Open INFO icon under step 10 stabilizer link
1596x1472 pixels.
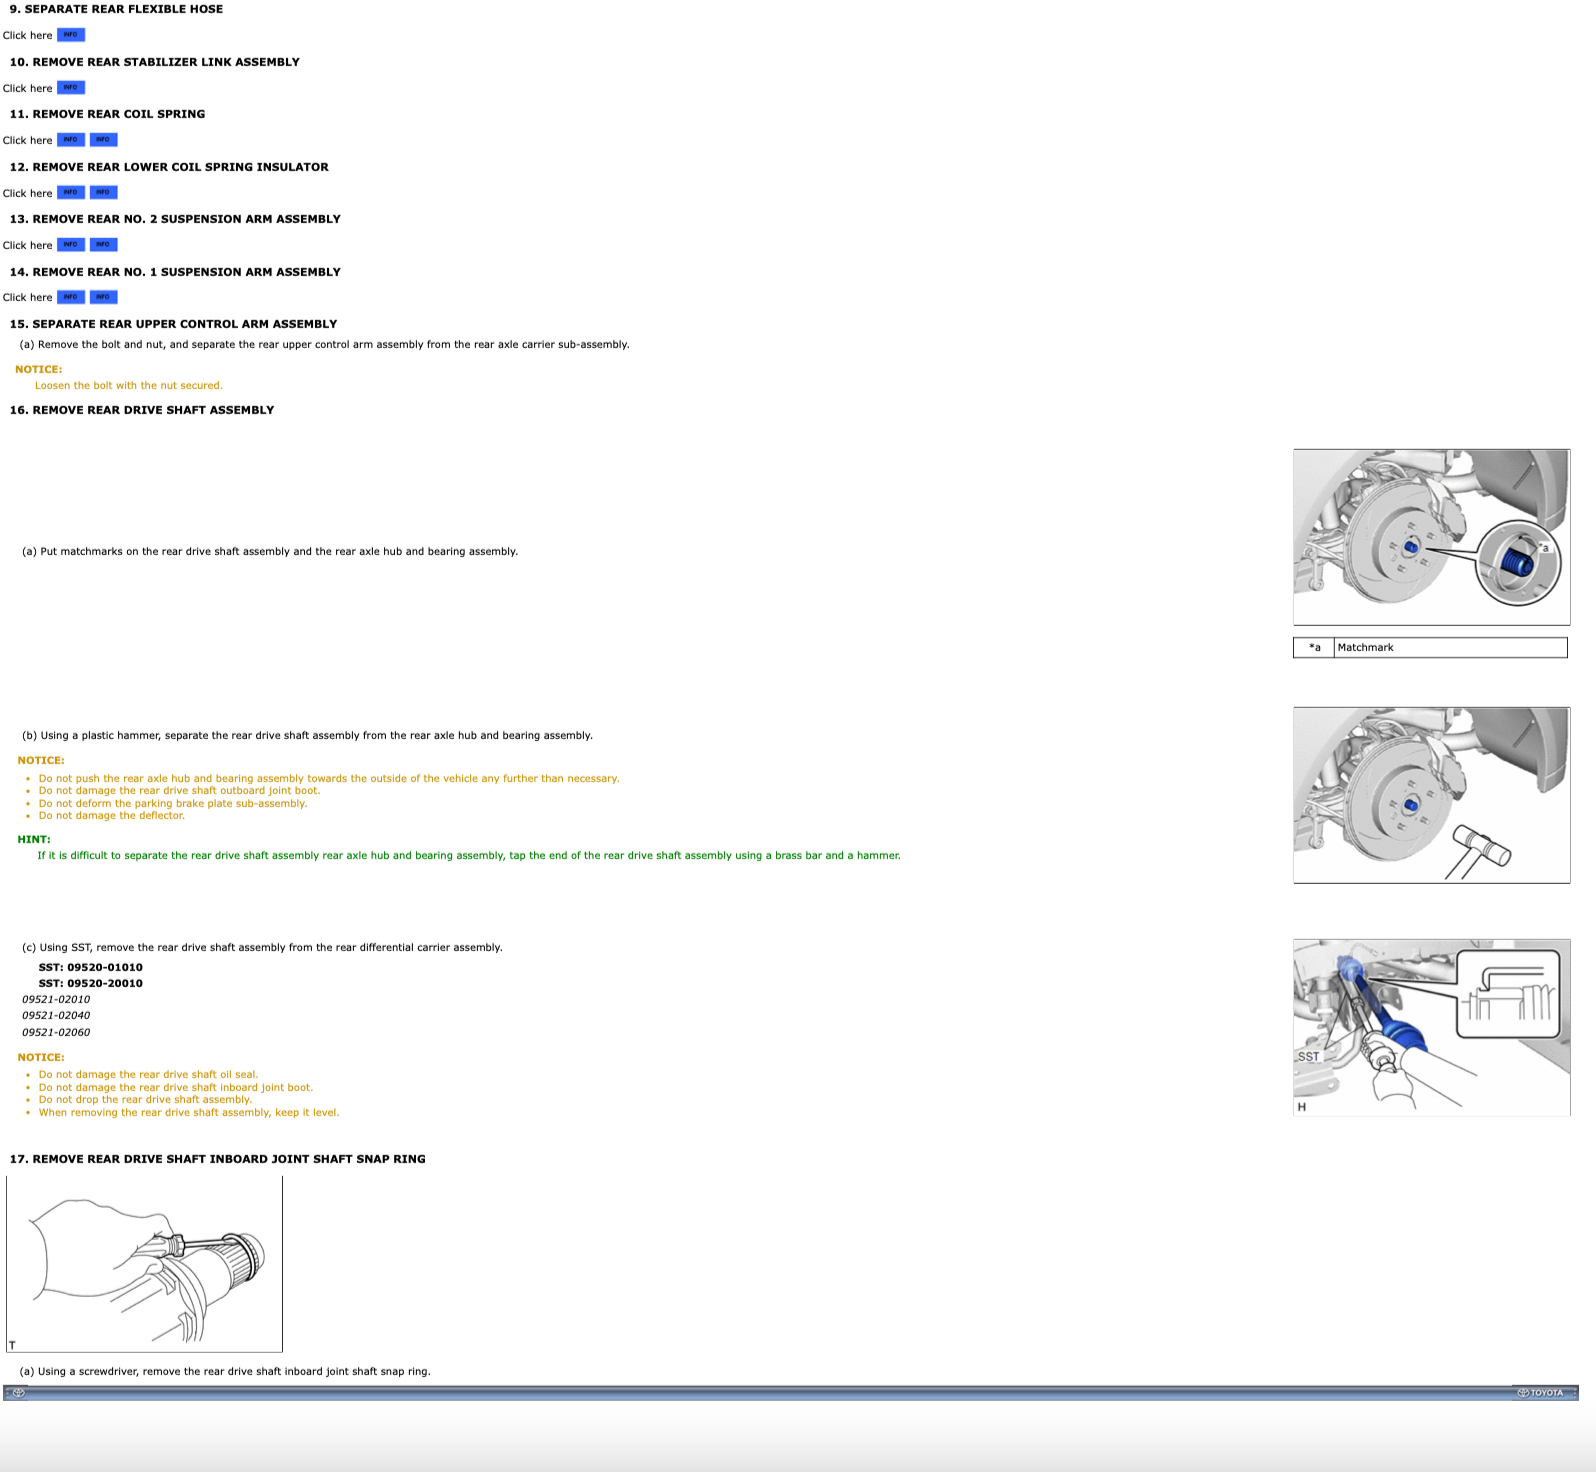tap(71, 88)
